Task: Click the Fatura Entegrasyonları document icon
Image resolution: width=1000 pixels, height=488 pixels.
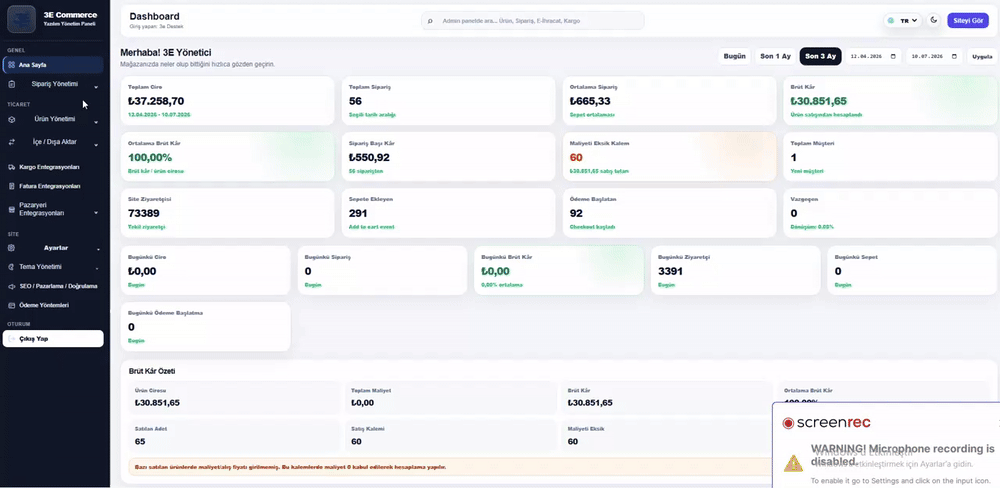Action: pyautogui.click(x=11, y=186)
